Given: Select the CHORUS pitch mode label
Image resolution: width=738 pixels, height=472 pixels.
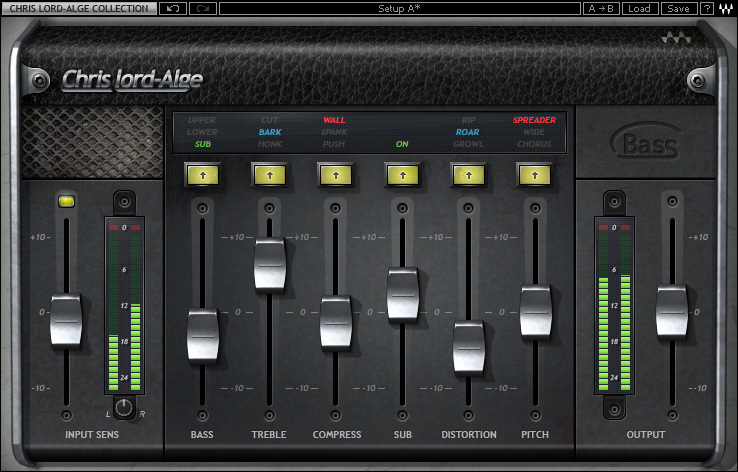Looking at the screenshot, I should [x=534, y=144].
